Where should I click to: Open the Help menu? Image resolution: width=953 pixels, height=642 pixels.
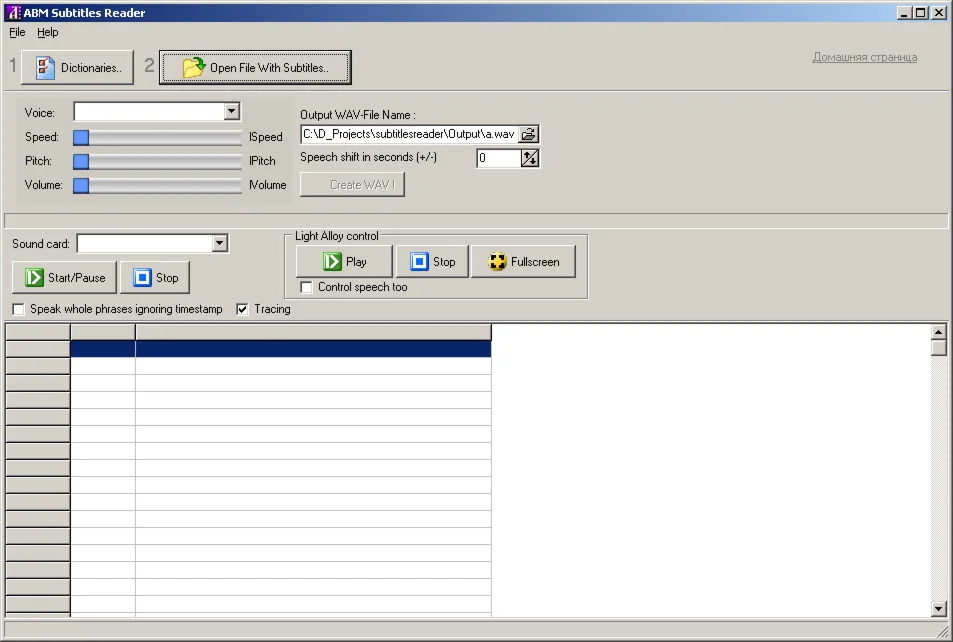pyautogui.click(x=47, y=32)
